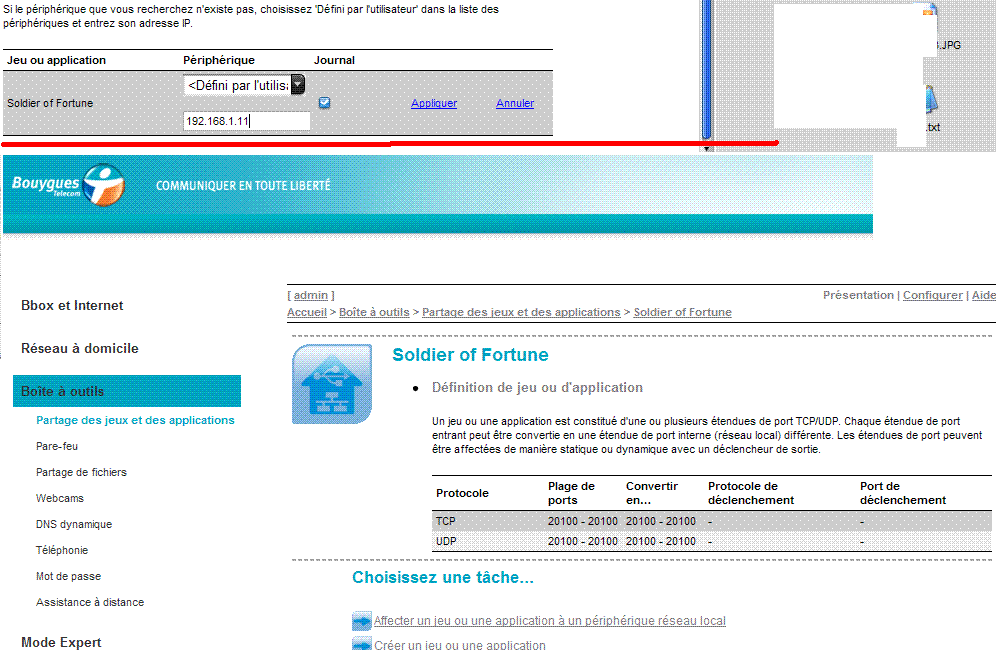Open Réseau à domicile menu

point(79,349)
